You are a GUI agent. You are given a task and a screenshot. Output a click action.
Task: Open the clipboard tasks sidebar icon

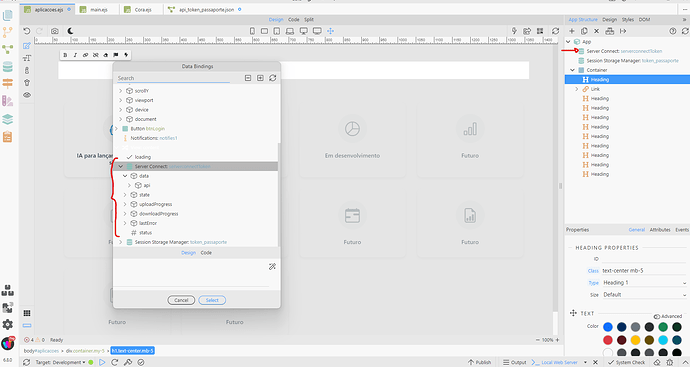(x=7, y=137)
